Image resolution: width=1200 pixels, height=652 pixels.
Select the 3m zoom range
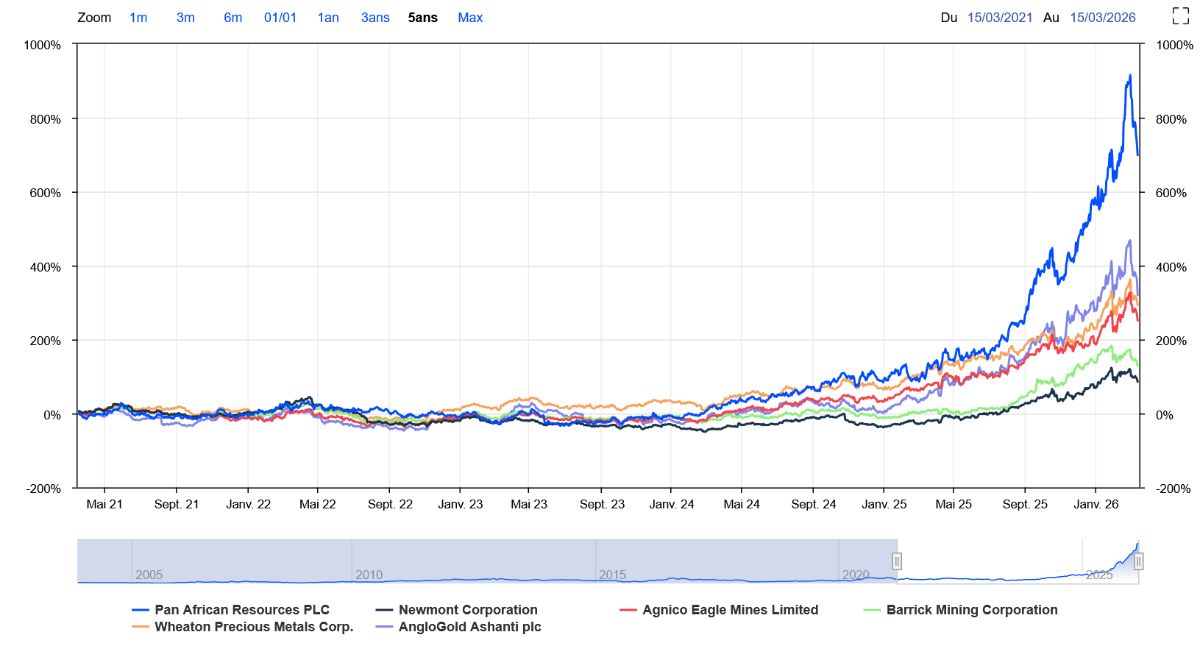pyautogui.click(x=185, y=17)
